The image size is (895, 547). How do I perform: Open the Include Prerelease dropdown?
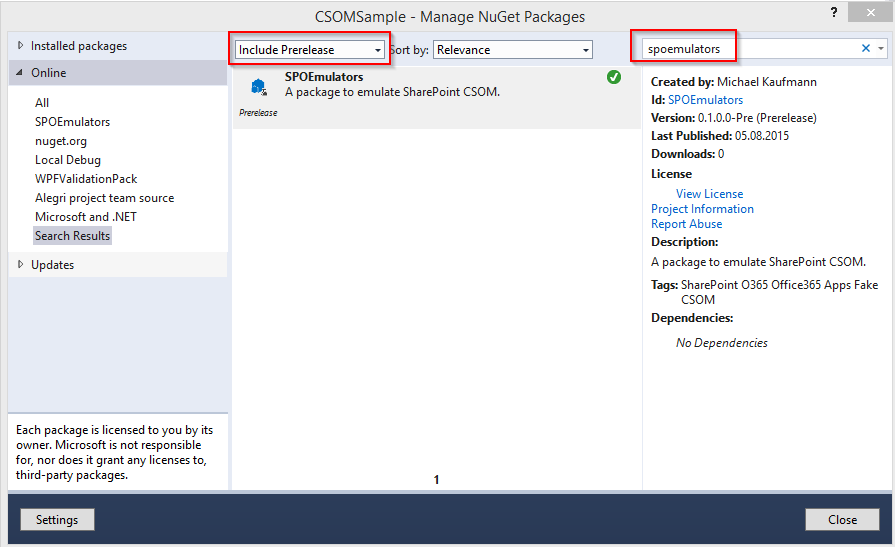coord(310,50)
